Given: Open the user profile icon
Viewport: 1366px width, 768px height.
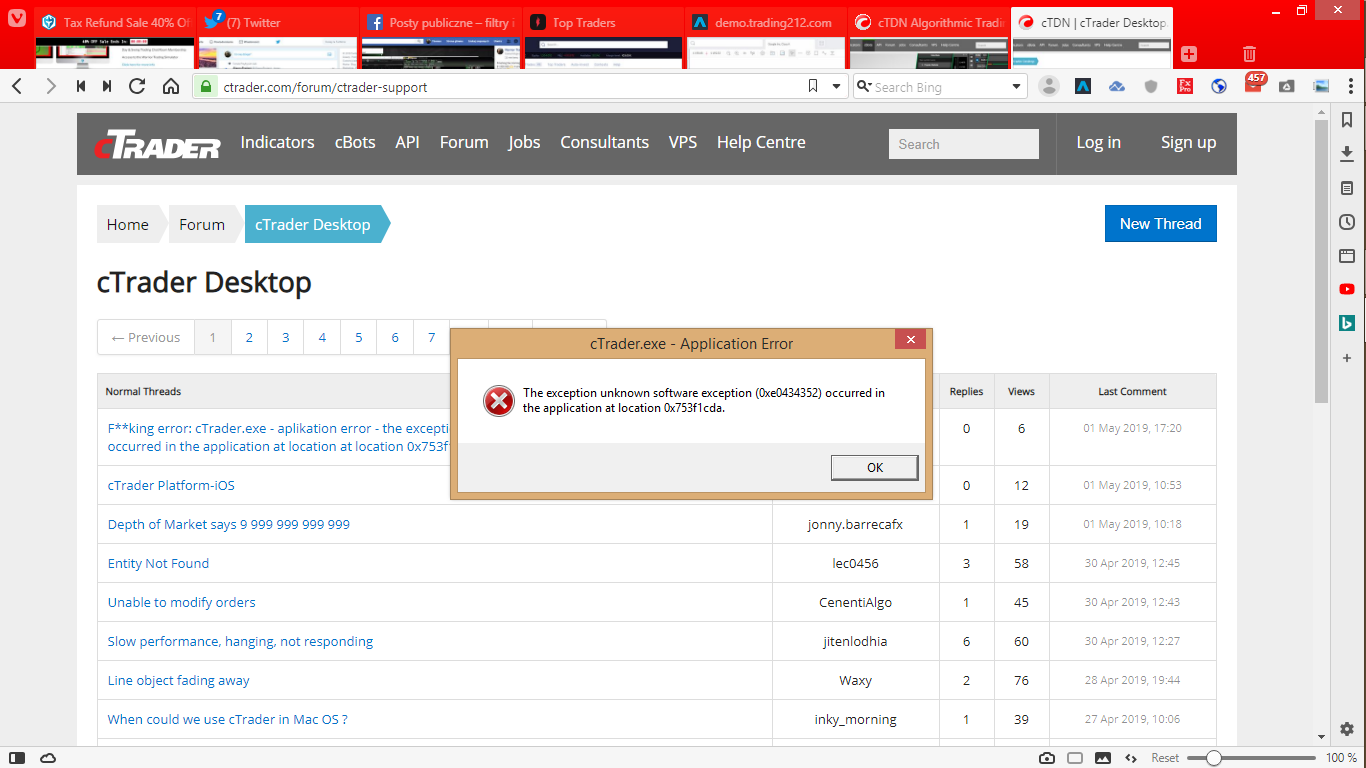Looking at the screenshot, I should tap(1049, 87).
